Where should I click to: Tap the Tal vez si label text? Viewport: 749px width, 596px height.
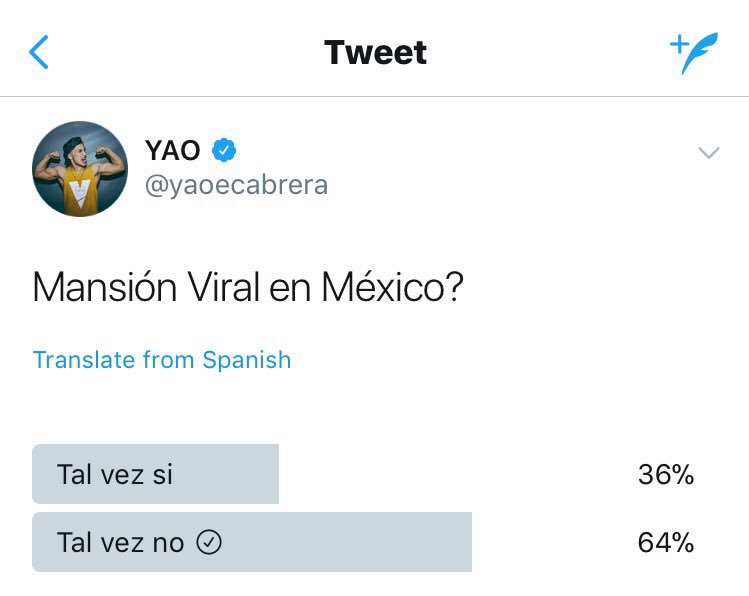(x=115, y=475)
